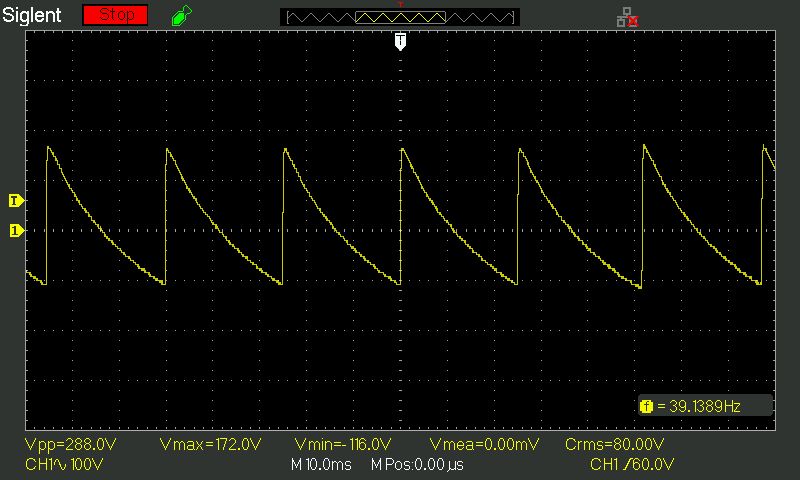Screen dimensions: 800x480
Task: Click the frequency counter icon beside 39.1389Hz
Action: (646, 406)
